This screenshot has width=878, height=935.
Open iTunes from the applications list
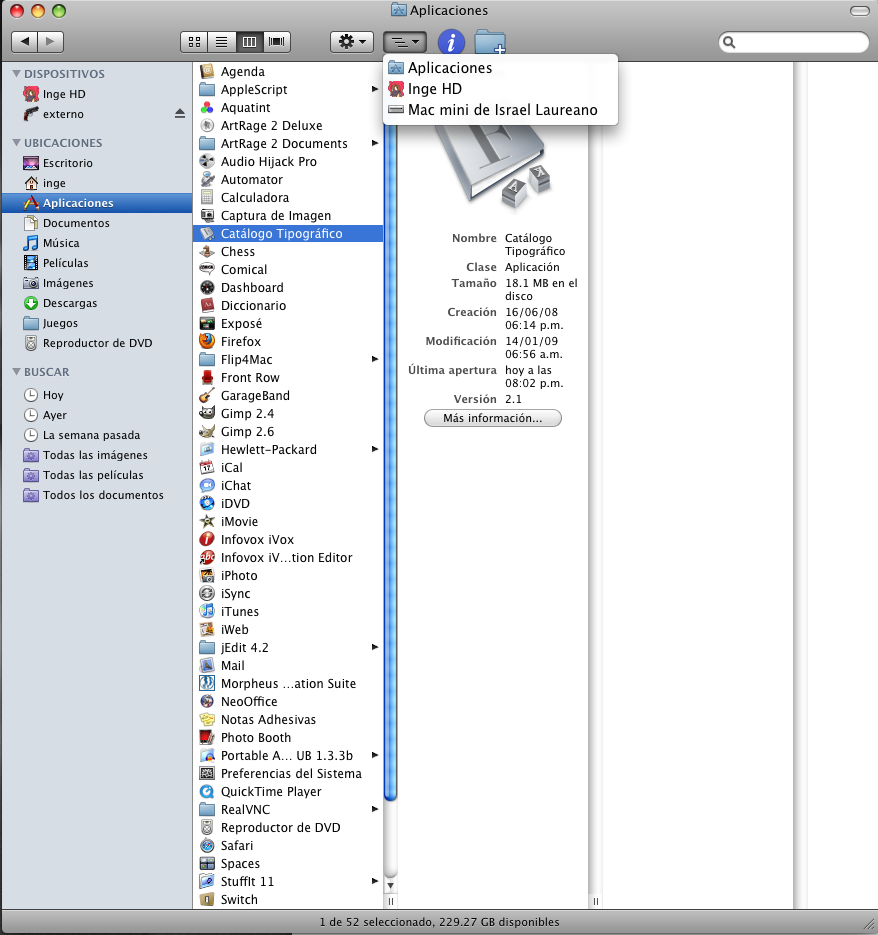pos(245,611)
